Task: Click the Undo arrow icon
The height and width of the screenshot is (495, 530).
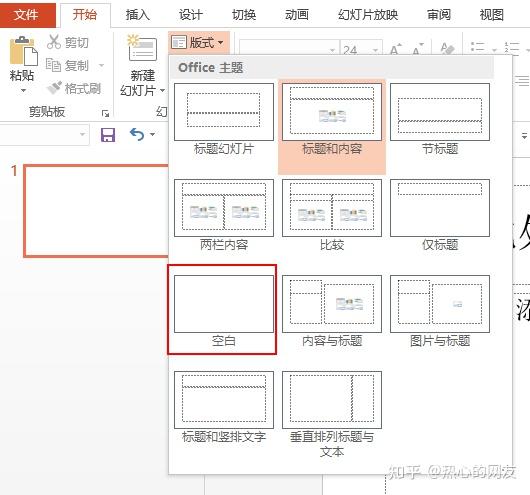Action: pos(137,134)
